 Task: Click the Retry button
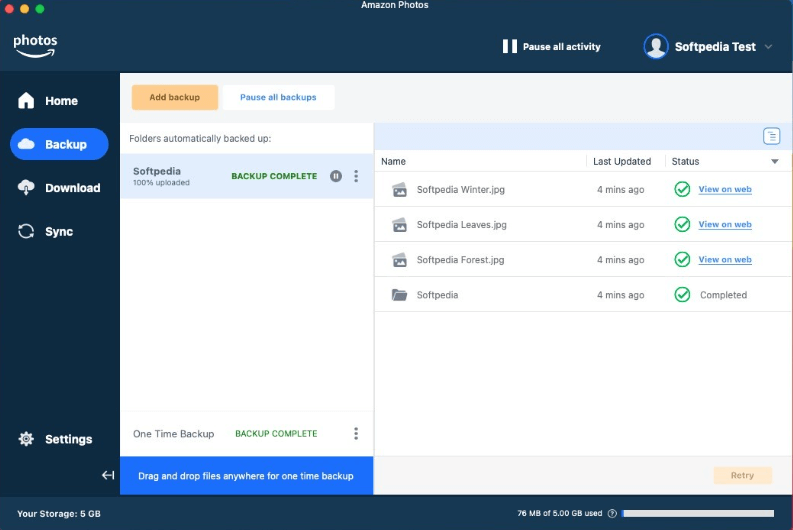(742, 475)
